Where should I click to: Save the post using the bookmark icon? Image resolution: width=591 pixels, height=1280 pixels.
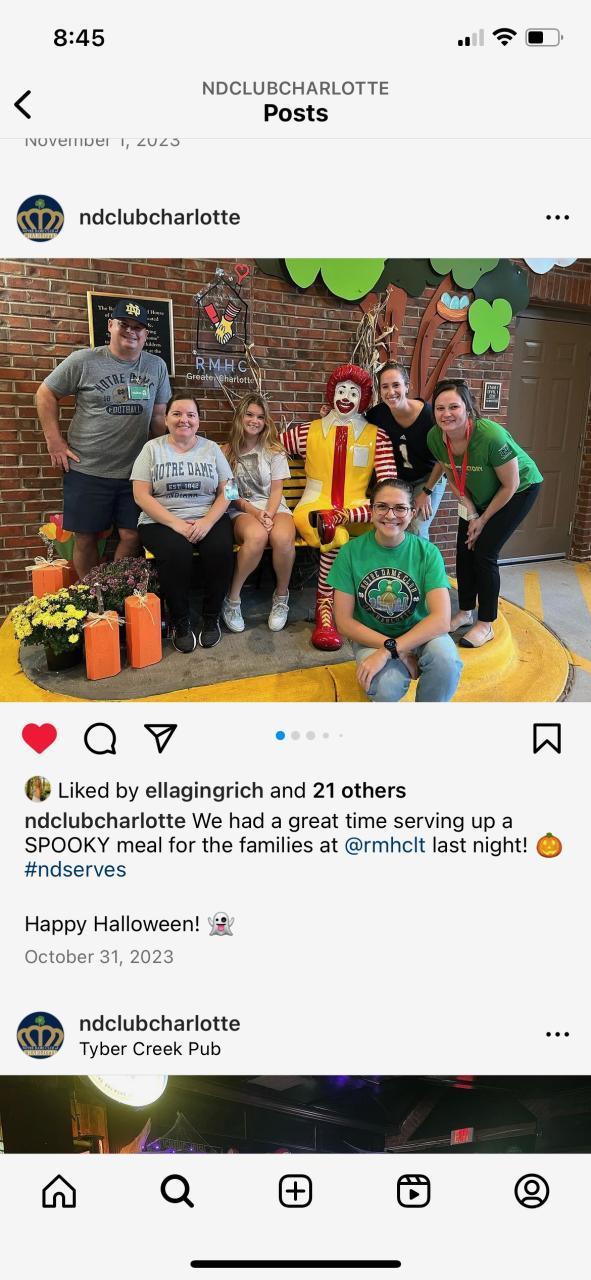pyautogui.click(x=546, y=738)
